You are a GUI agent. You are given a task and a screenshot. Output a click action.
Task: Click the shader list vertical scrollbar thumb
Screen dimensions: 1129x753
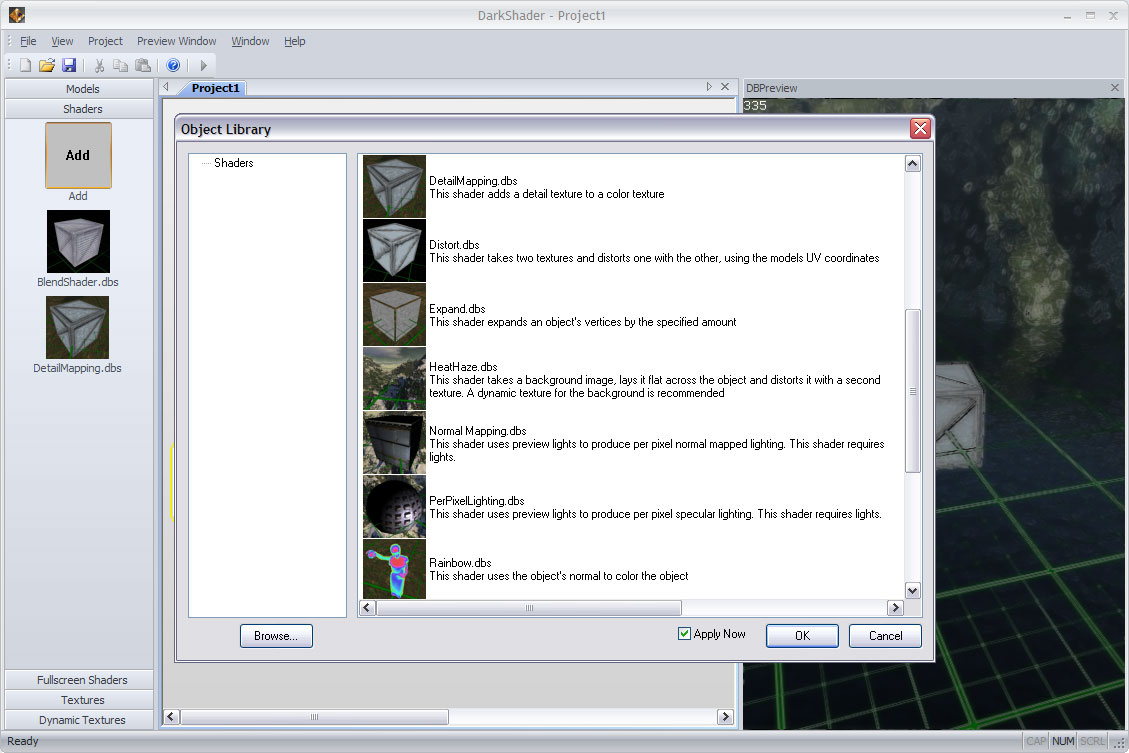click(x=912, y=391)
